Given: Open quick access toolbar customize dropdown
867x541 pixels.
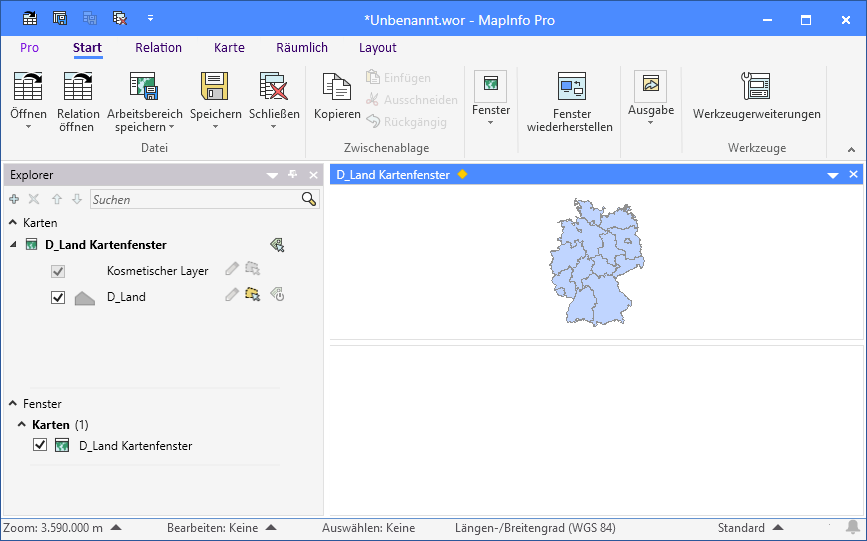Looking at the screenshot, I should tap(150, 18).
